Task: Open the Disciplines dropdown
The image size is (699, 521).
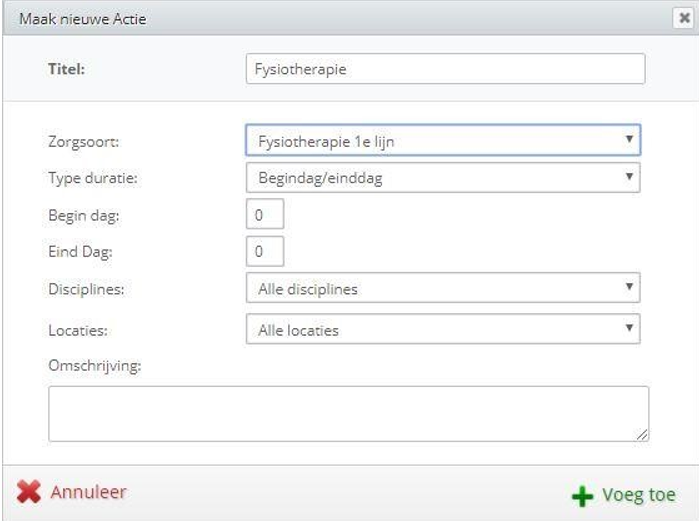Action: [x=443, y=288]
